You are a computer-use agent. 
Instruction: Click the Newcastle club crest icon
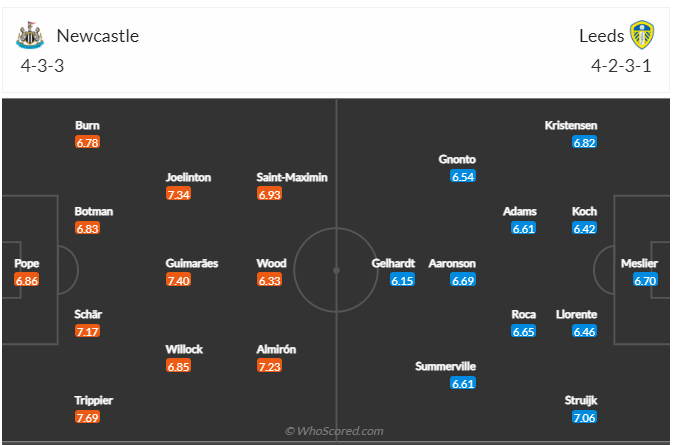[31, 36]
